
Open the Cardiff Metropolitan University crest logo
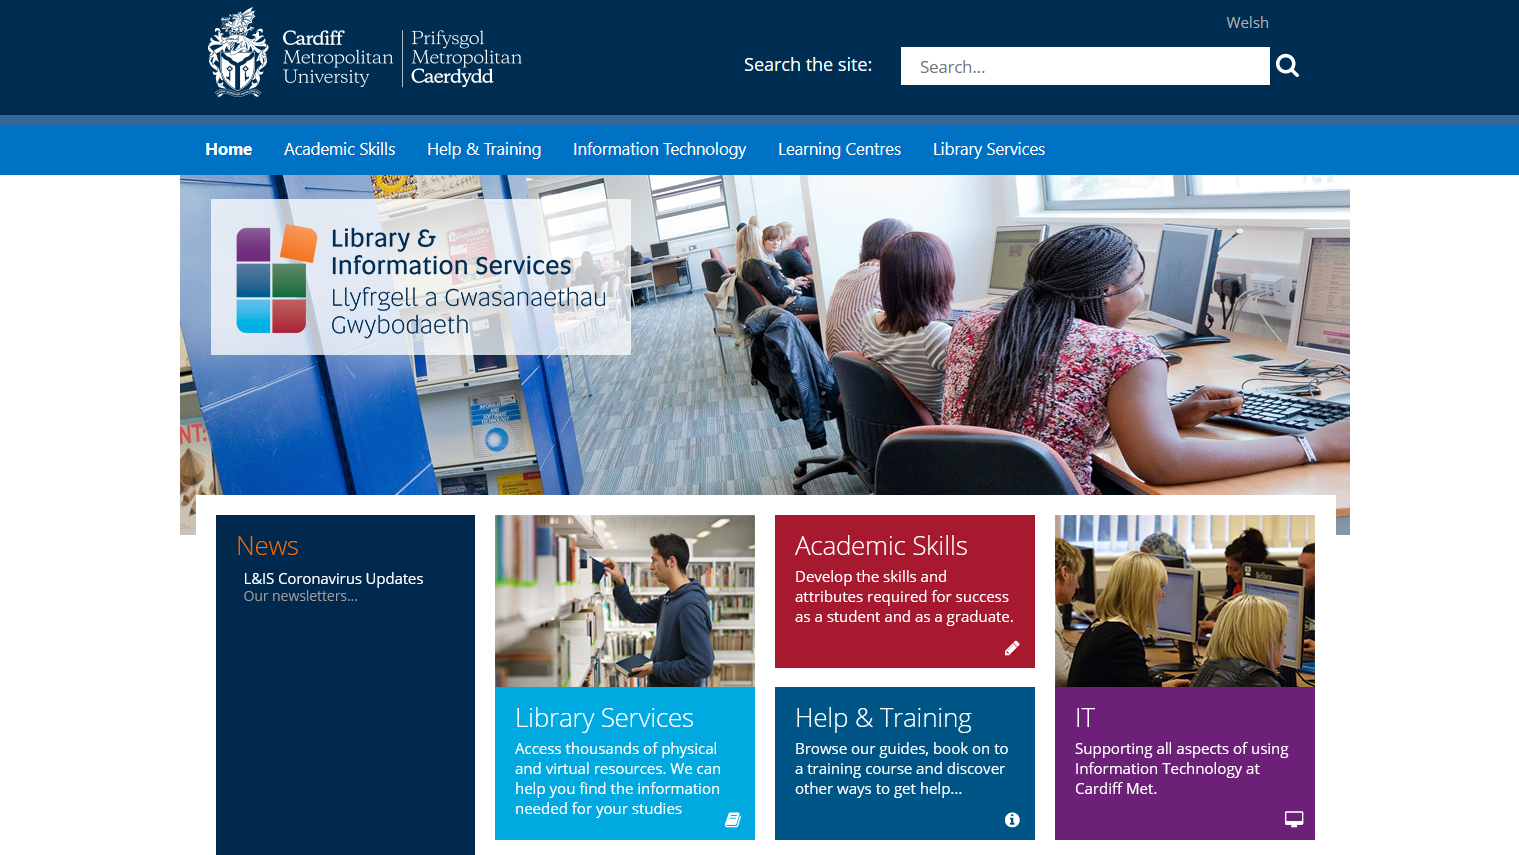click(238, 53)
